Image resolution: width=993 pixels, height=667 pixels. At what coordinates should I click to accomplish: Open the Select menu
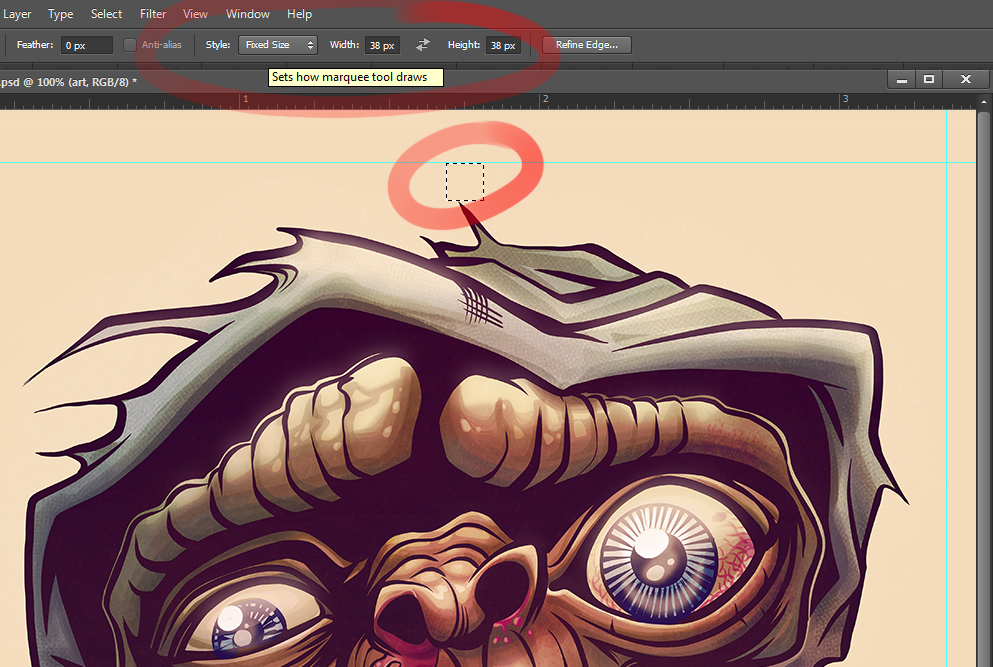[106, 13]
